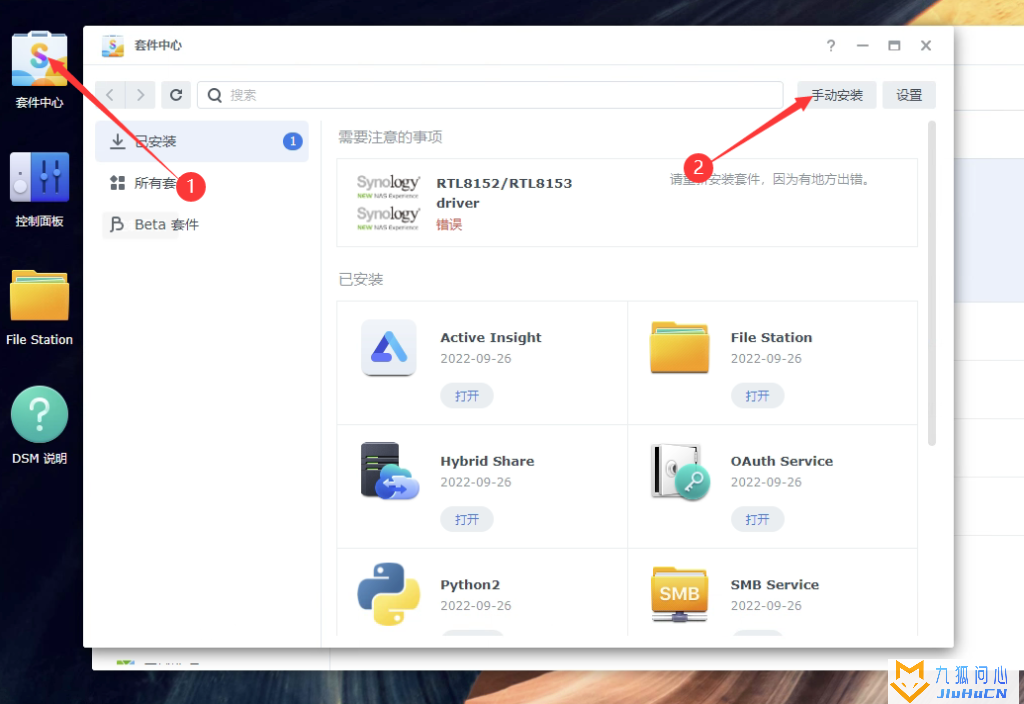Click the search field in Package Center
Screen dimensions: 1024x704
(490, 95)
